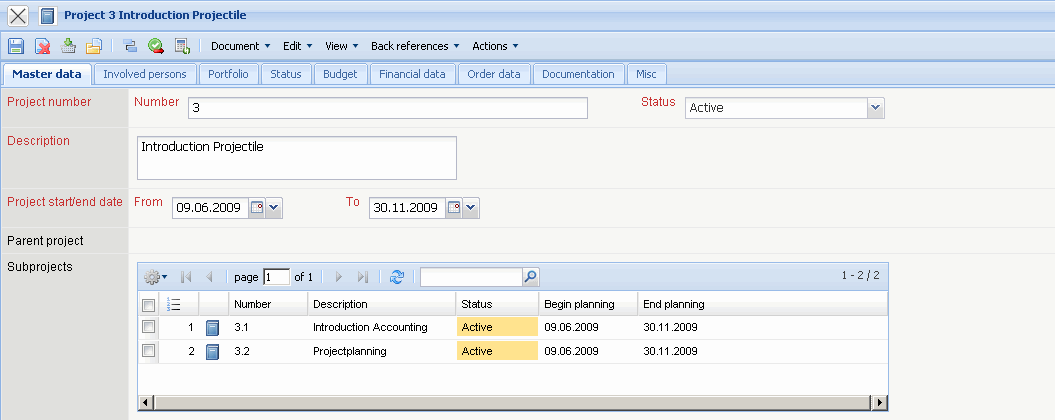This screenshot has width=1055, height=420.
Task: Tick the checkbox for Projectplanning row
Action: pos(149,351)
